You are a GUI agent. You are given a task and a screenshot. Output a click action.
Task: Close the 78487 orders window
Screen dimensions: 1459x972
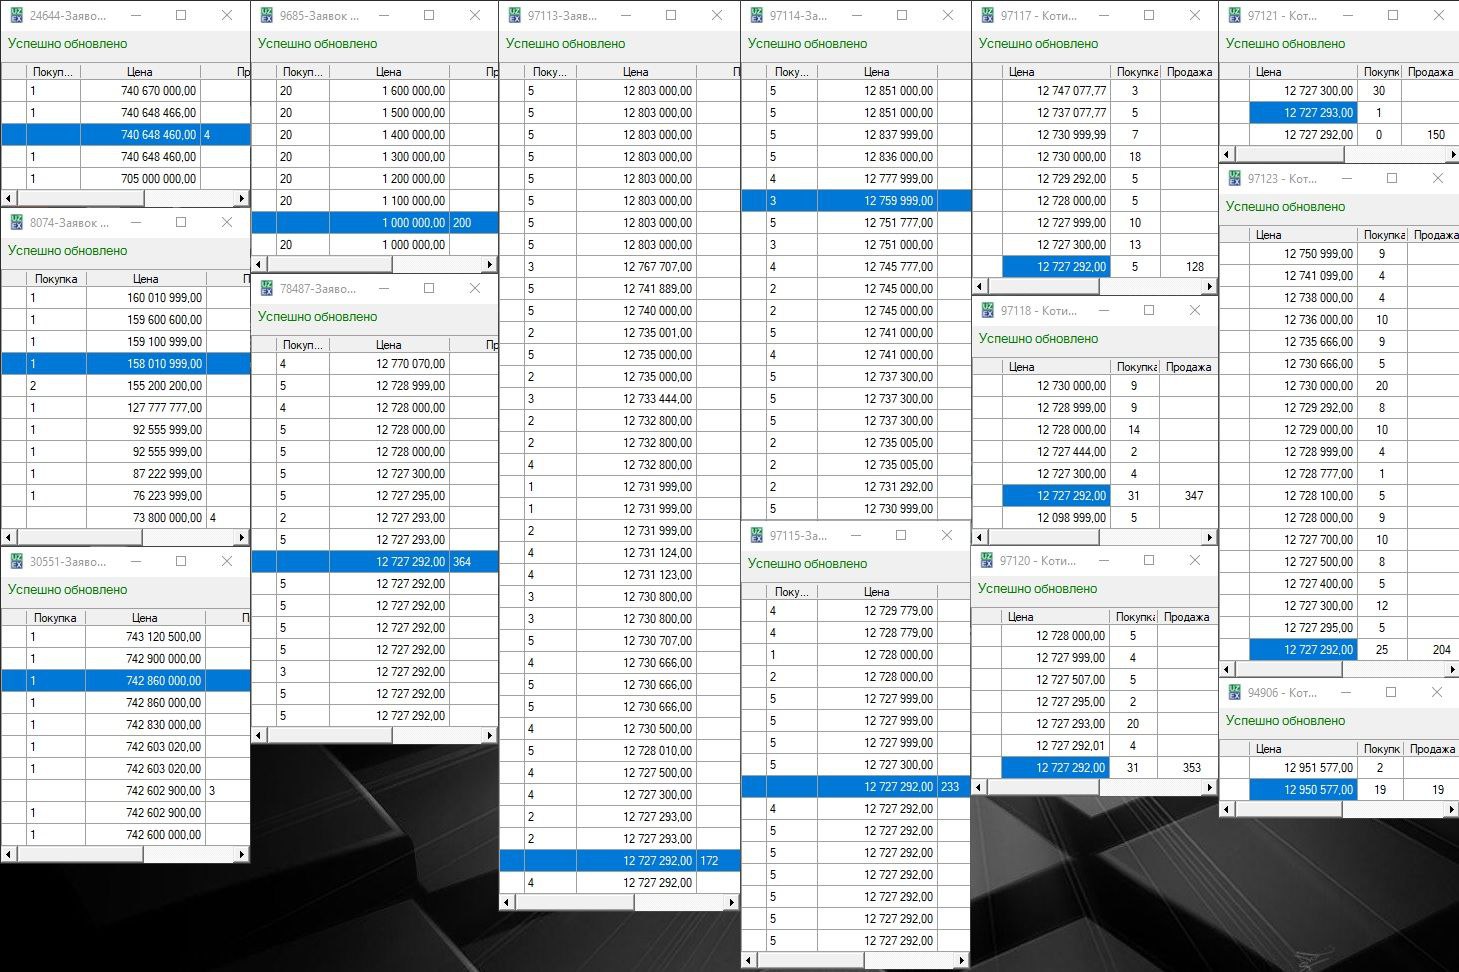pos(475,289)
